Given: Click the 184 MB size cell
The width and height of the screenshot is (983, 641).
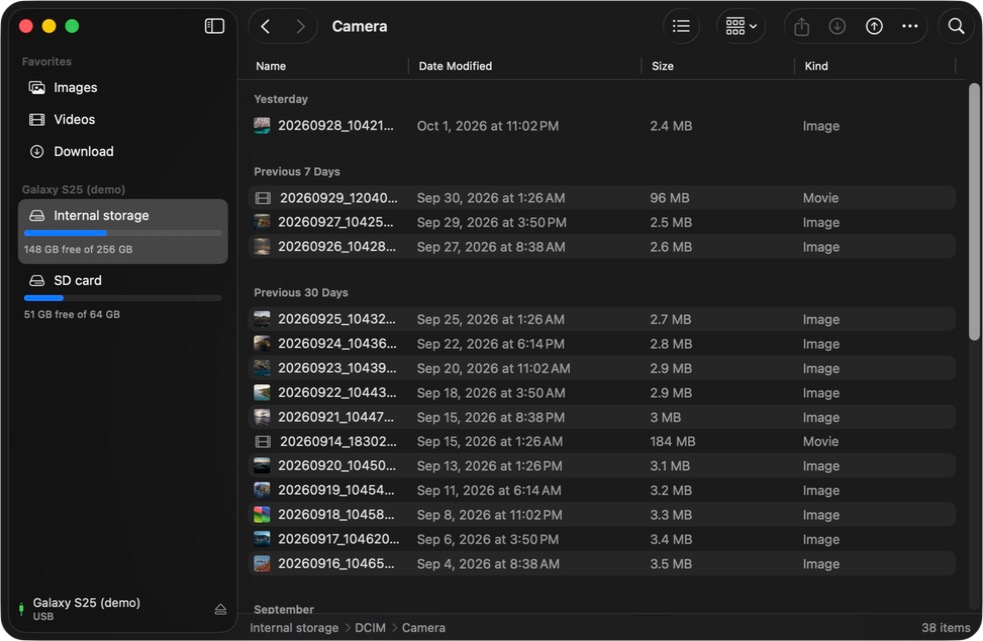Looking at the screenshot, I should click(x=673, y=442).
